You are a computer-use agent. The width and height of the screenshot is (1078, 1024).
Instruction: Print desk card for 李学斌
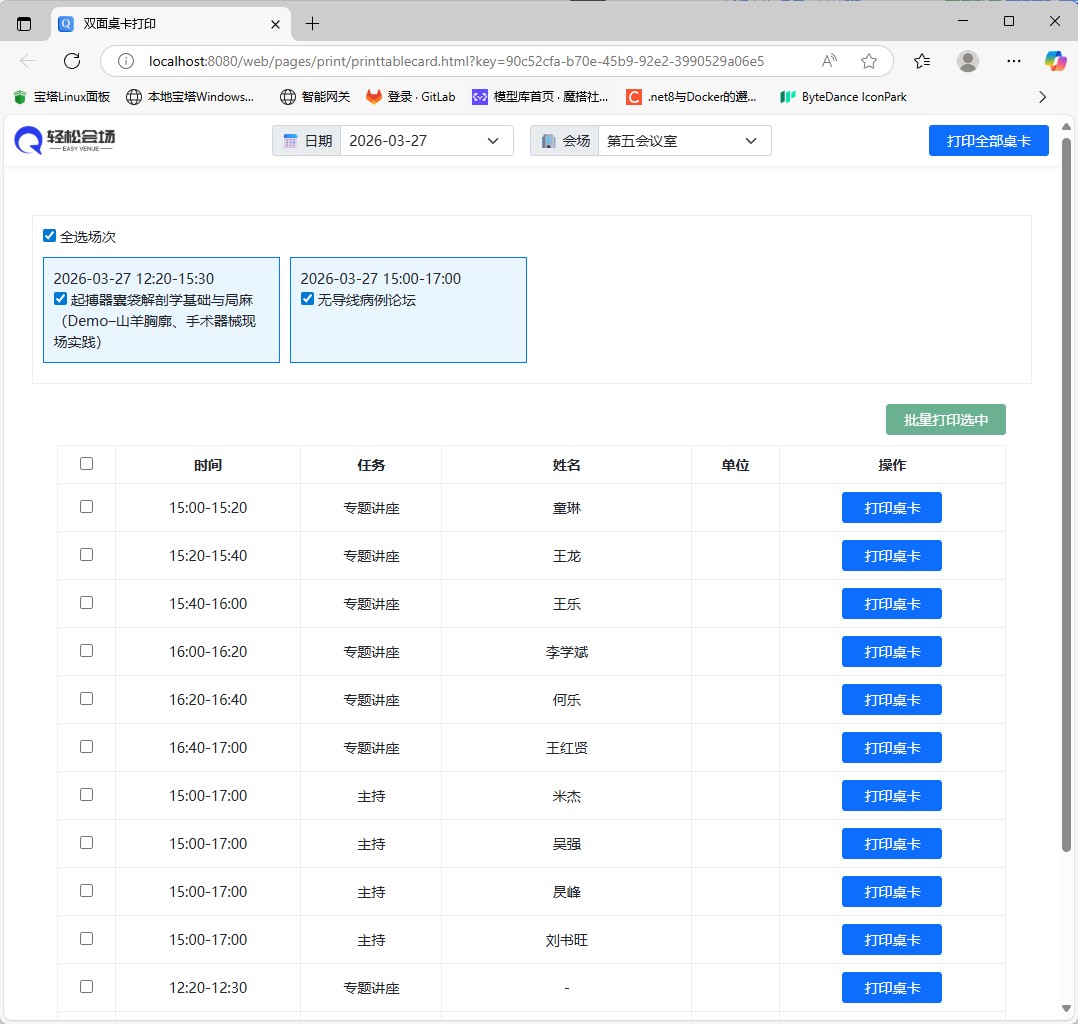click(892, 652)
